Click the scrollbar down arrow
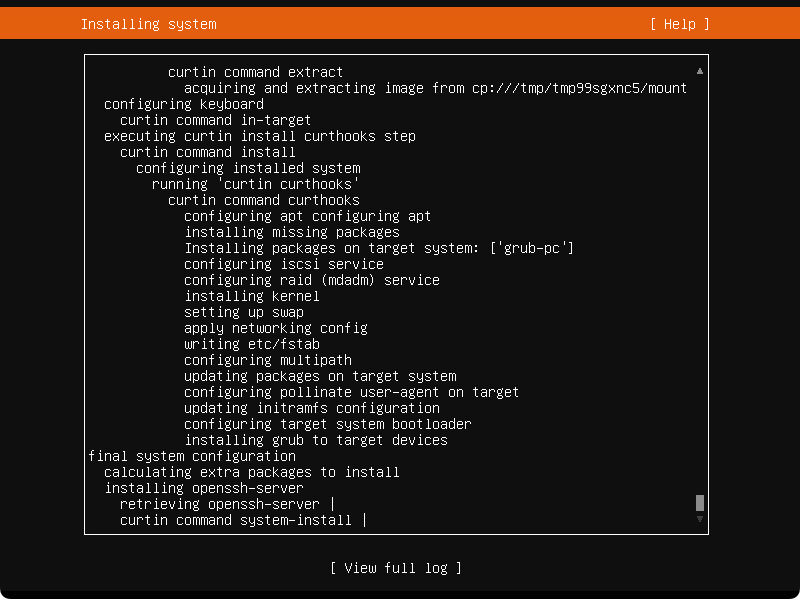Image resolution: width=800 pixels, height=599 pixels. (x=700, y=519)
